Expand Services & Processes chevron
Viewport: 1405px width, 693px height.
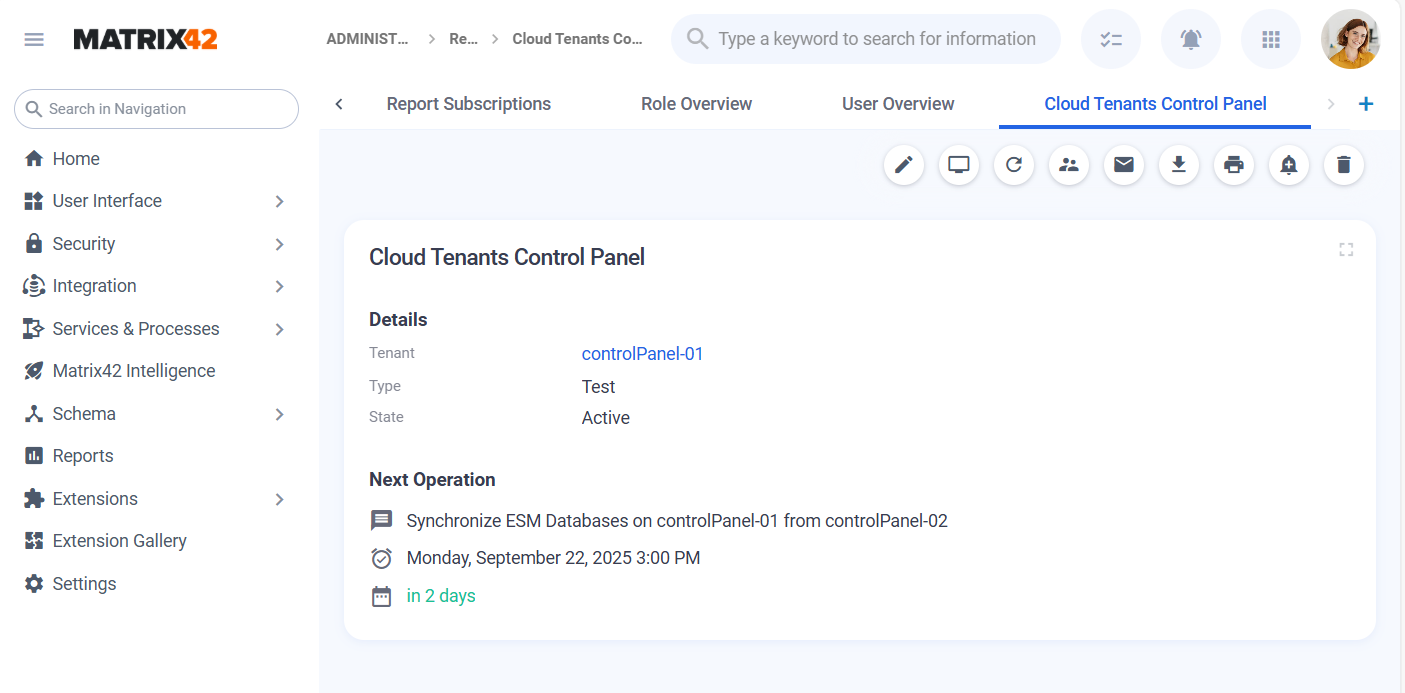click(x=279, y=329)
